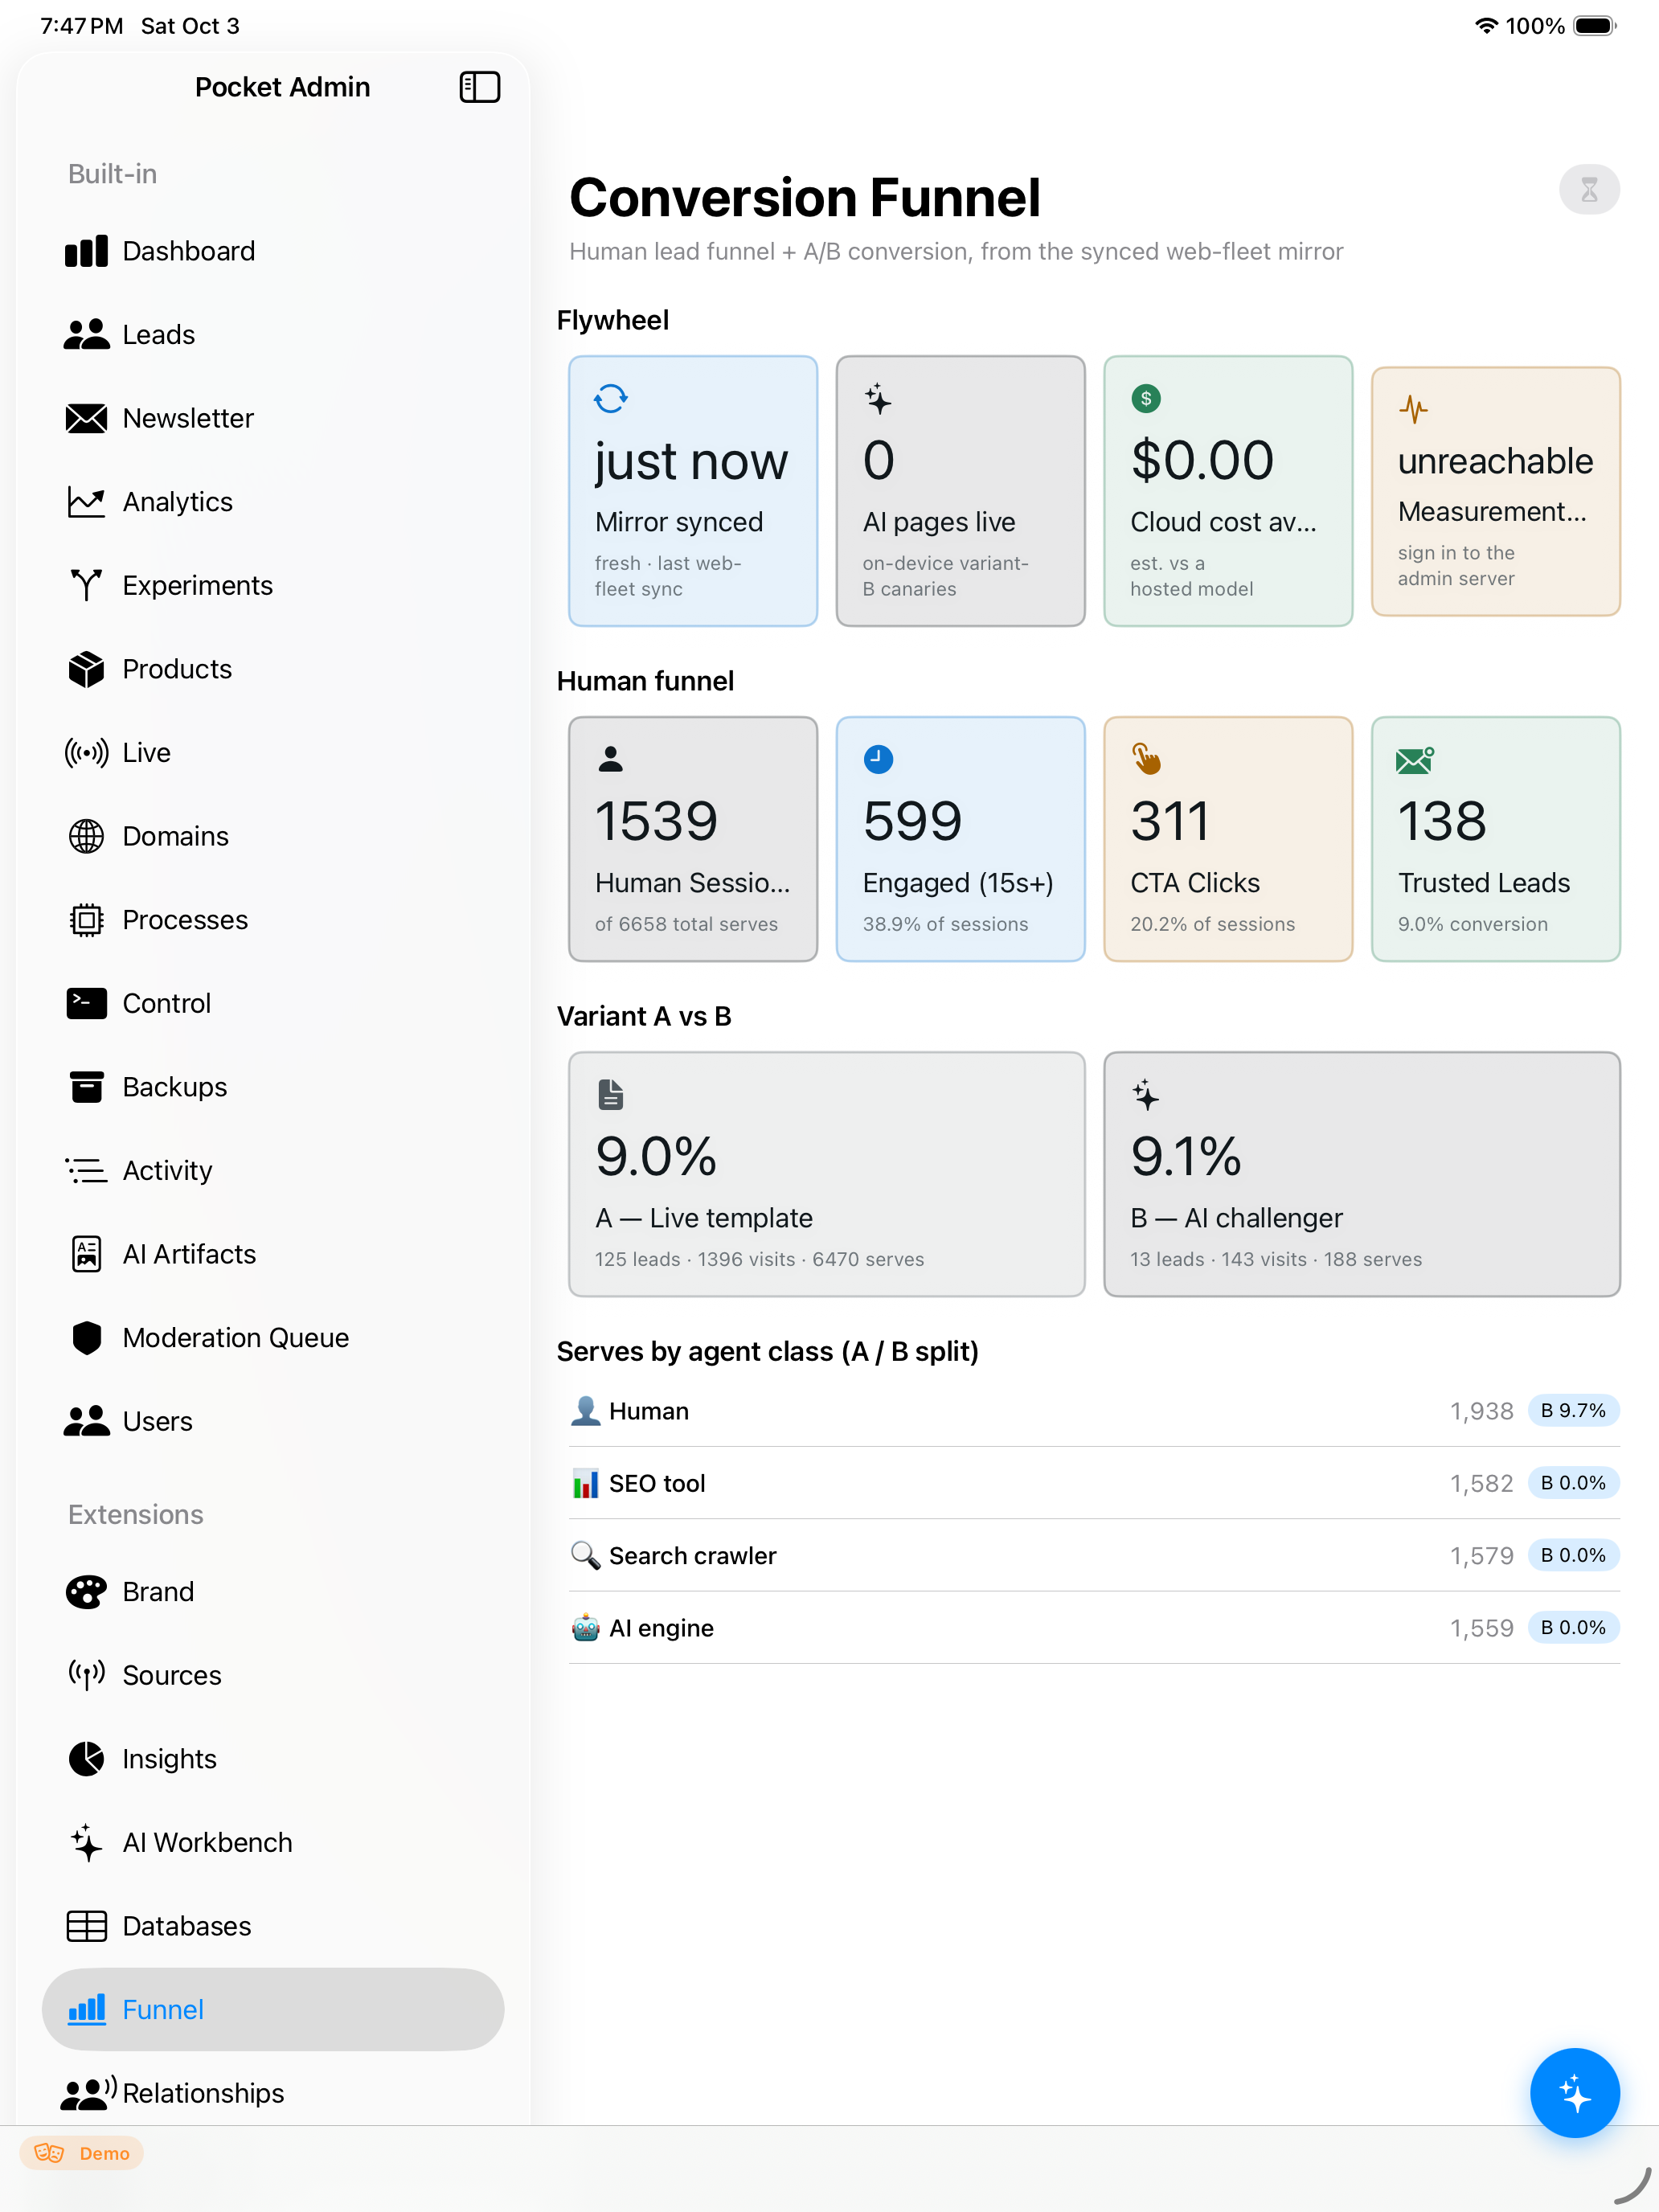The image size is (1659, 2212).
Task: Toggle the sidebar panel icon
Action: click(479, 87)
